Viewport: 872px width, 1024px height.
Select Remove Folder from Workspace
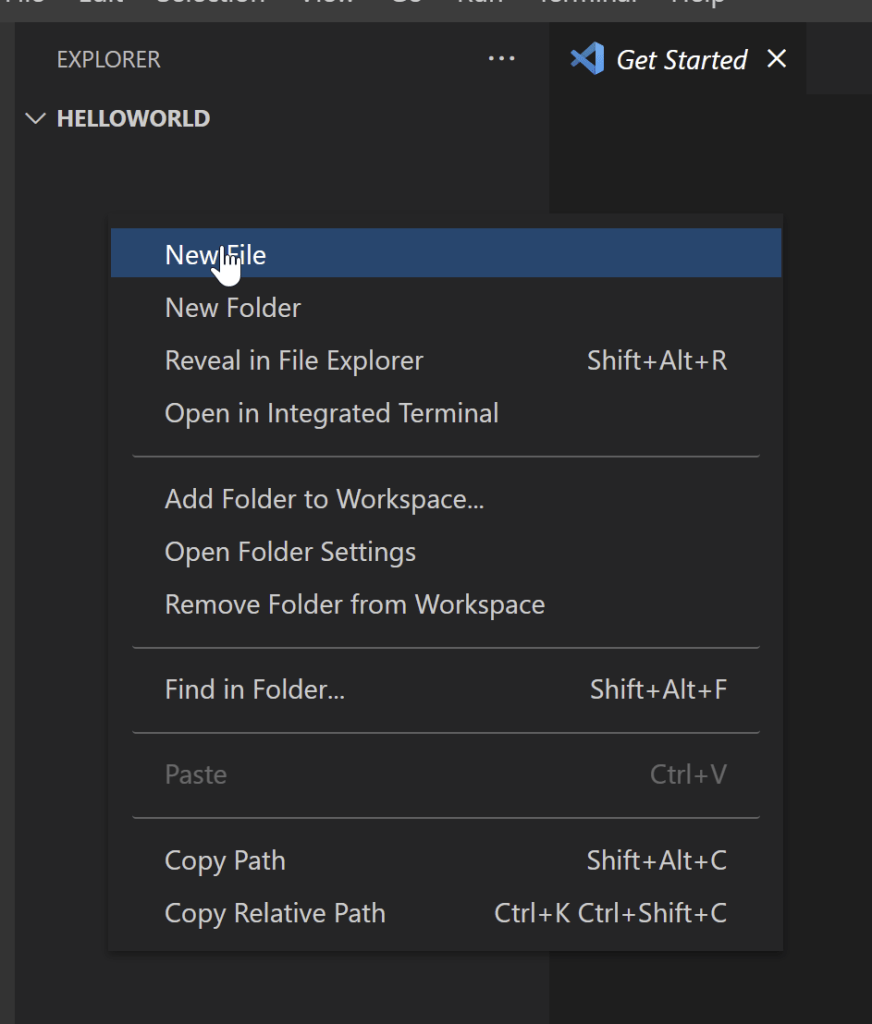354,605
